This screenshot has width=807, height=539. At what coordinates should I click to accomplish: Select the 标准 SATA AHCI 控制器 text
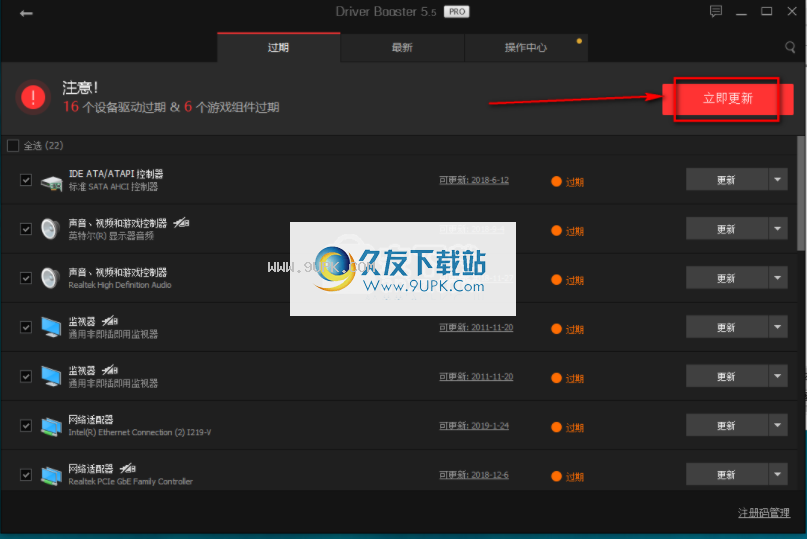113,187
